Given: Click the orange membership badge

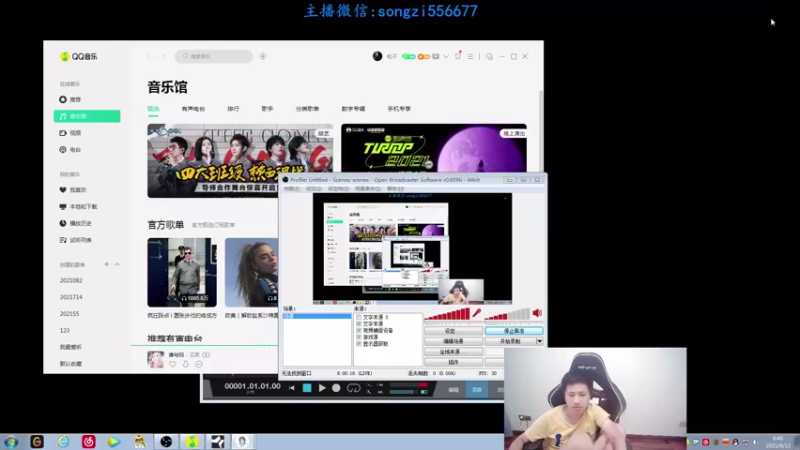Looking at the screenshot, I should [x=423, y=57].
